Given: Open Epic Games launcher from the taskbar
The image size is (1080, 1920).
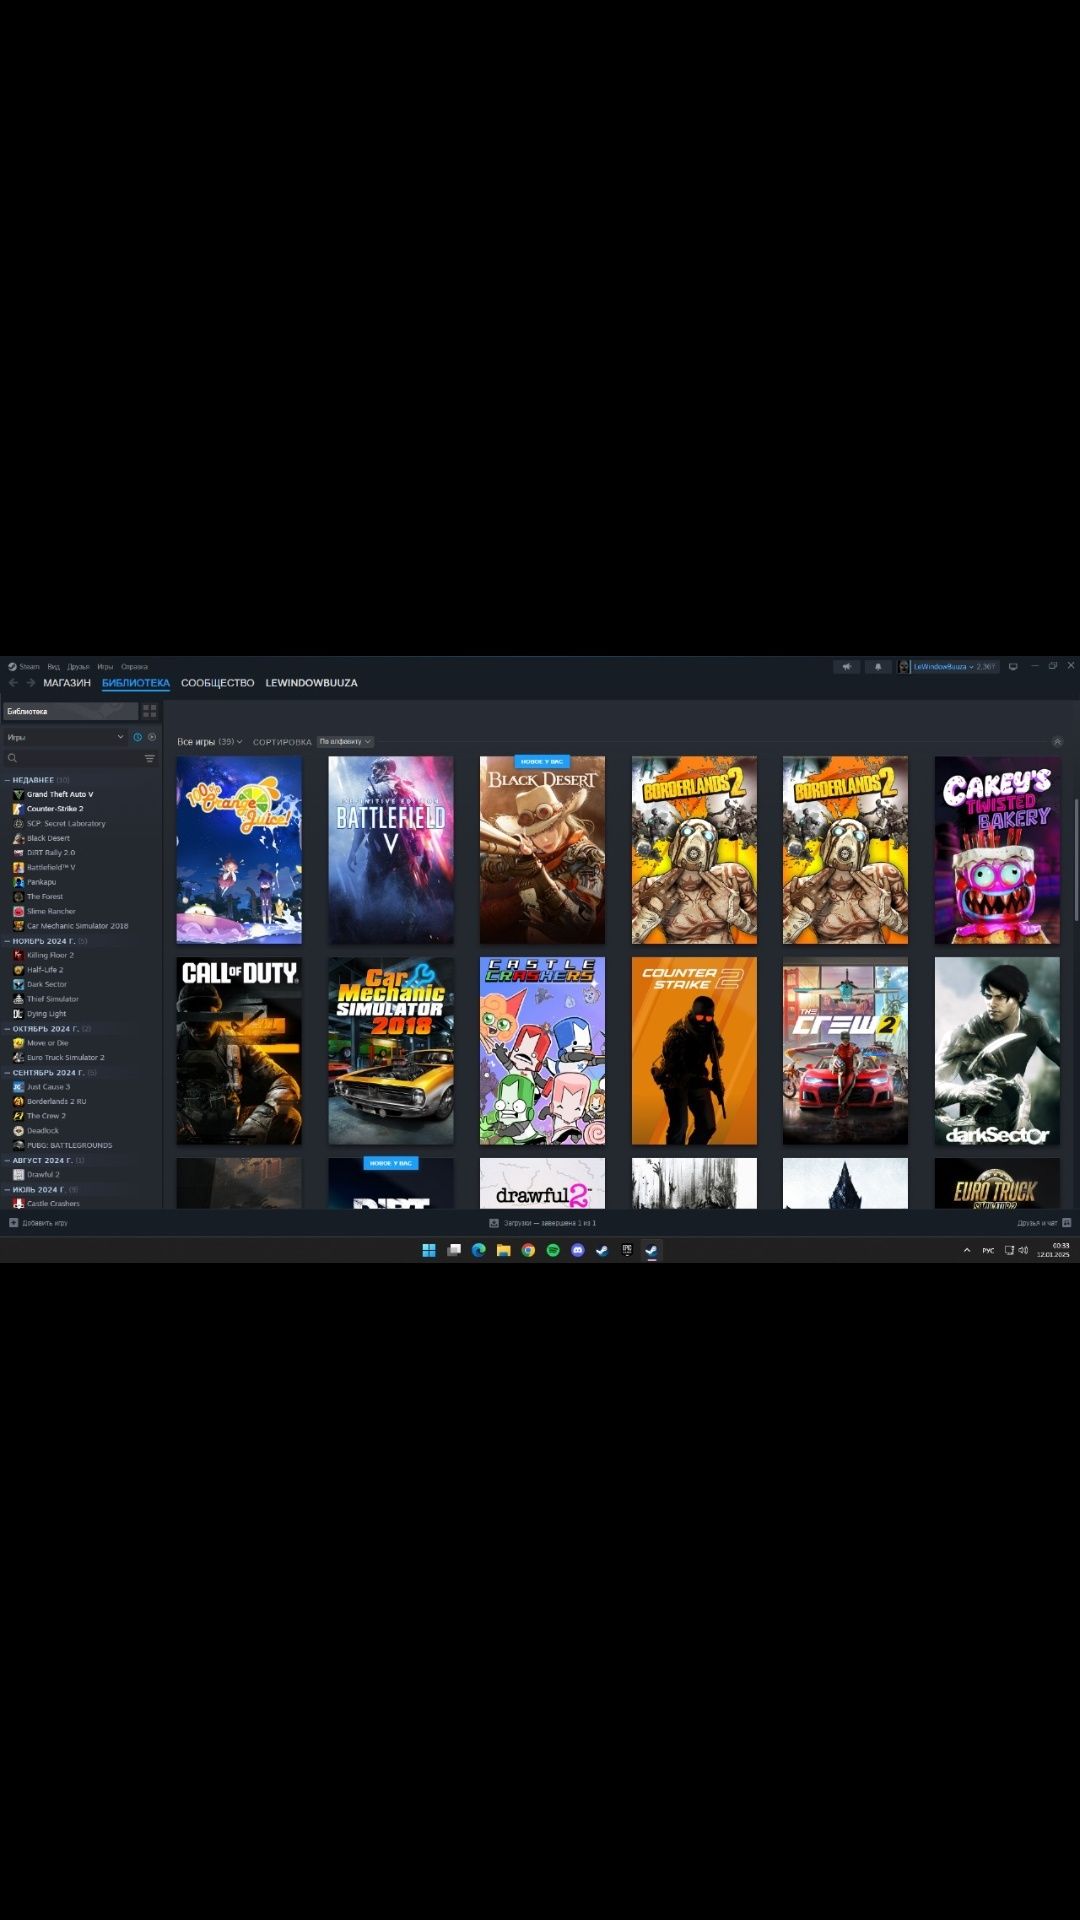Looking at the screenshot, I should click(627, 1250).
